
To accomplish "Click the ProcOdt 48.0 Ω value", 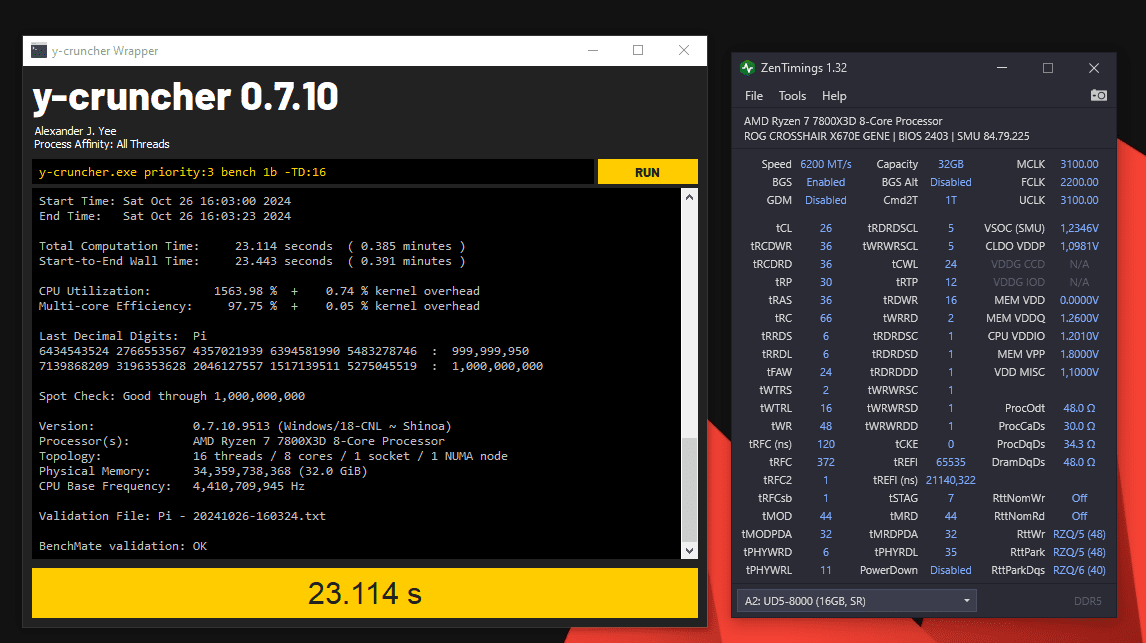I will point(1079,408).
